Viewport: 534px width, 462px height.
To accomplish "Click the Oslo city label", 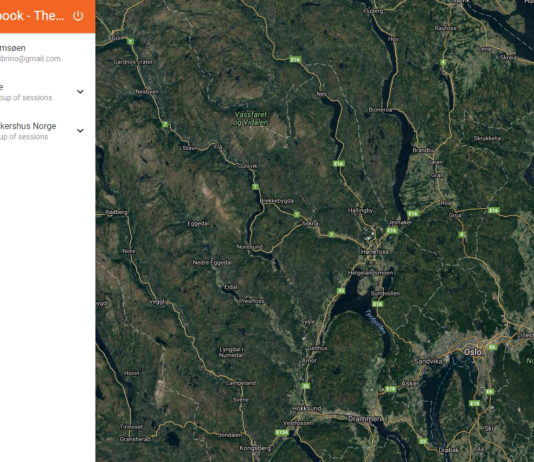I will coord(473,352).
